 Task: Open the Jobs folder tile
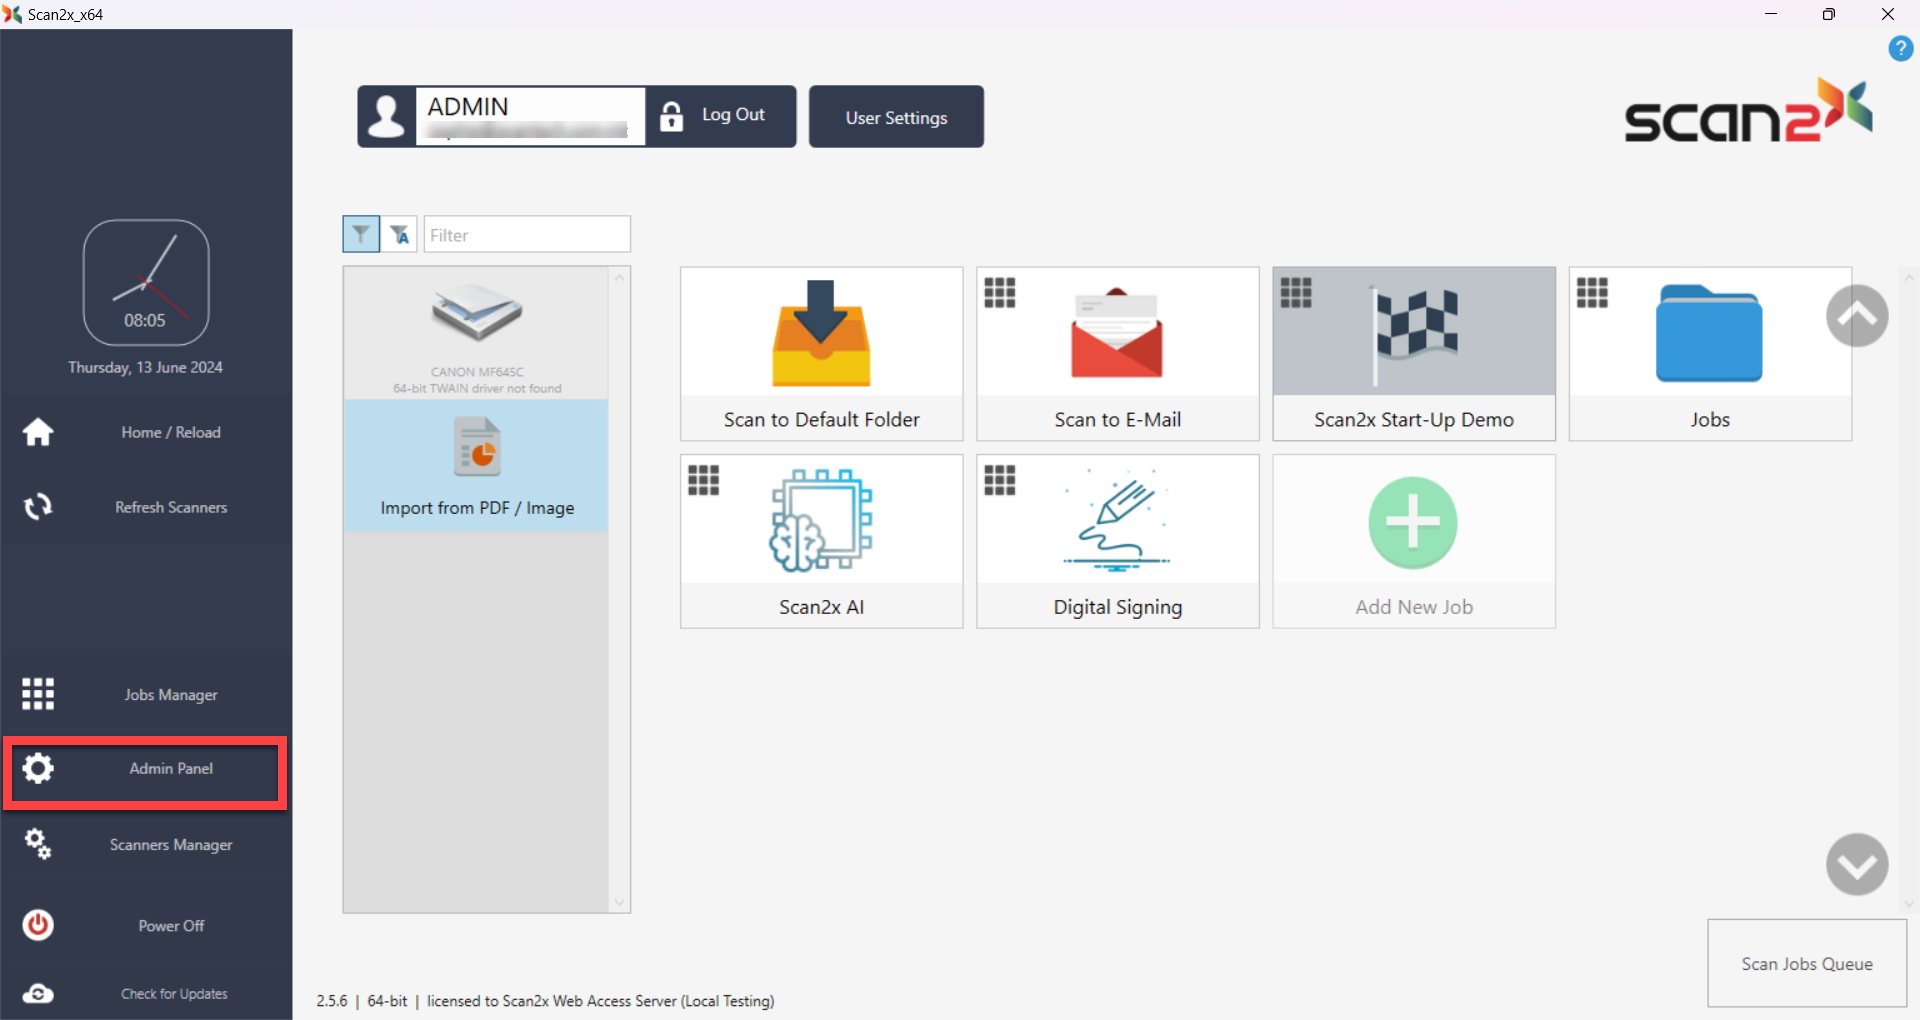pos(1709,353)
